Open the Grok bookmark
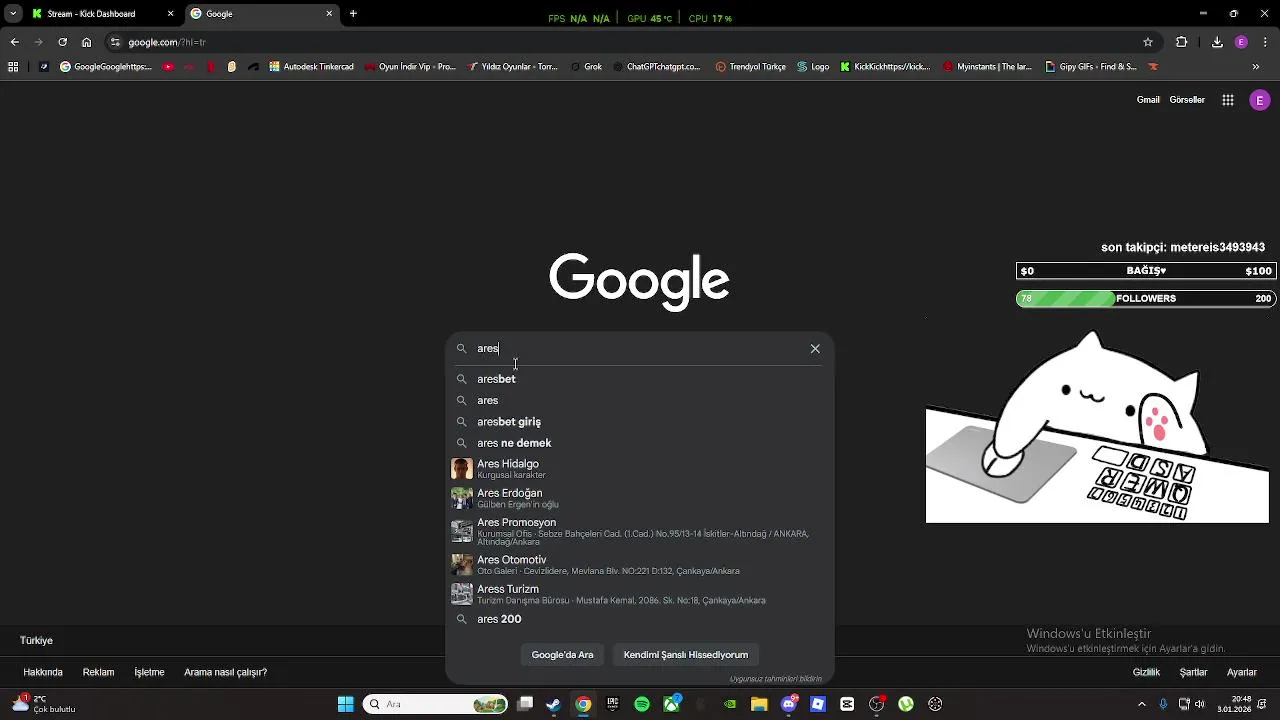Image resolution: width=1280 pixels, height=720 pixels. (585, 67)
